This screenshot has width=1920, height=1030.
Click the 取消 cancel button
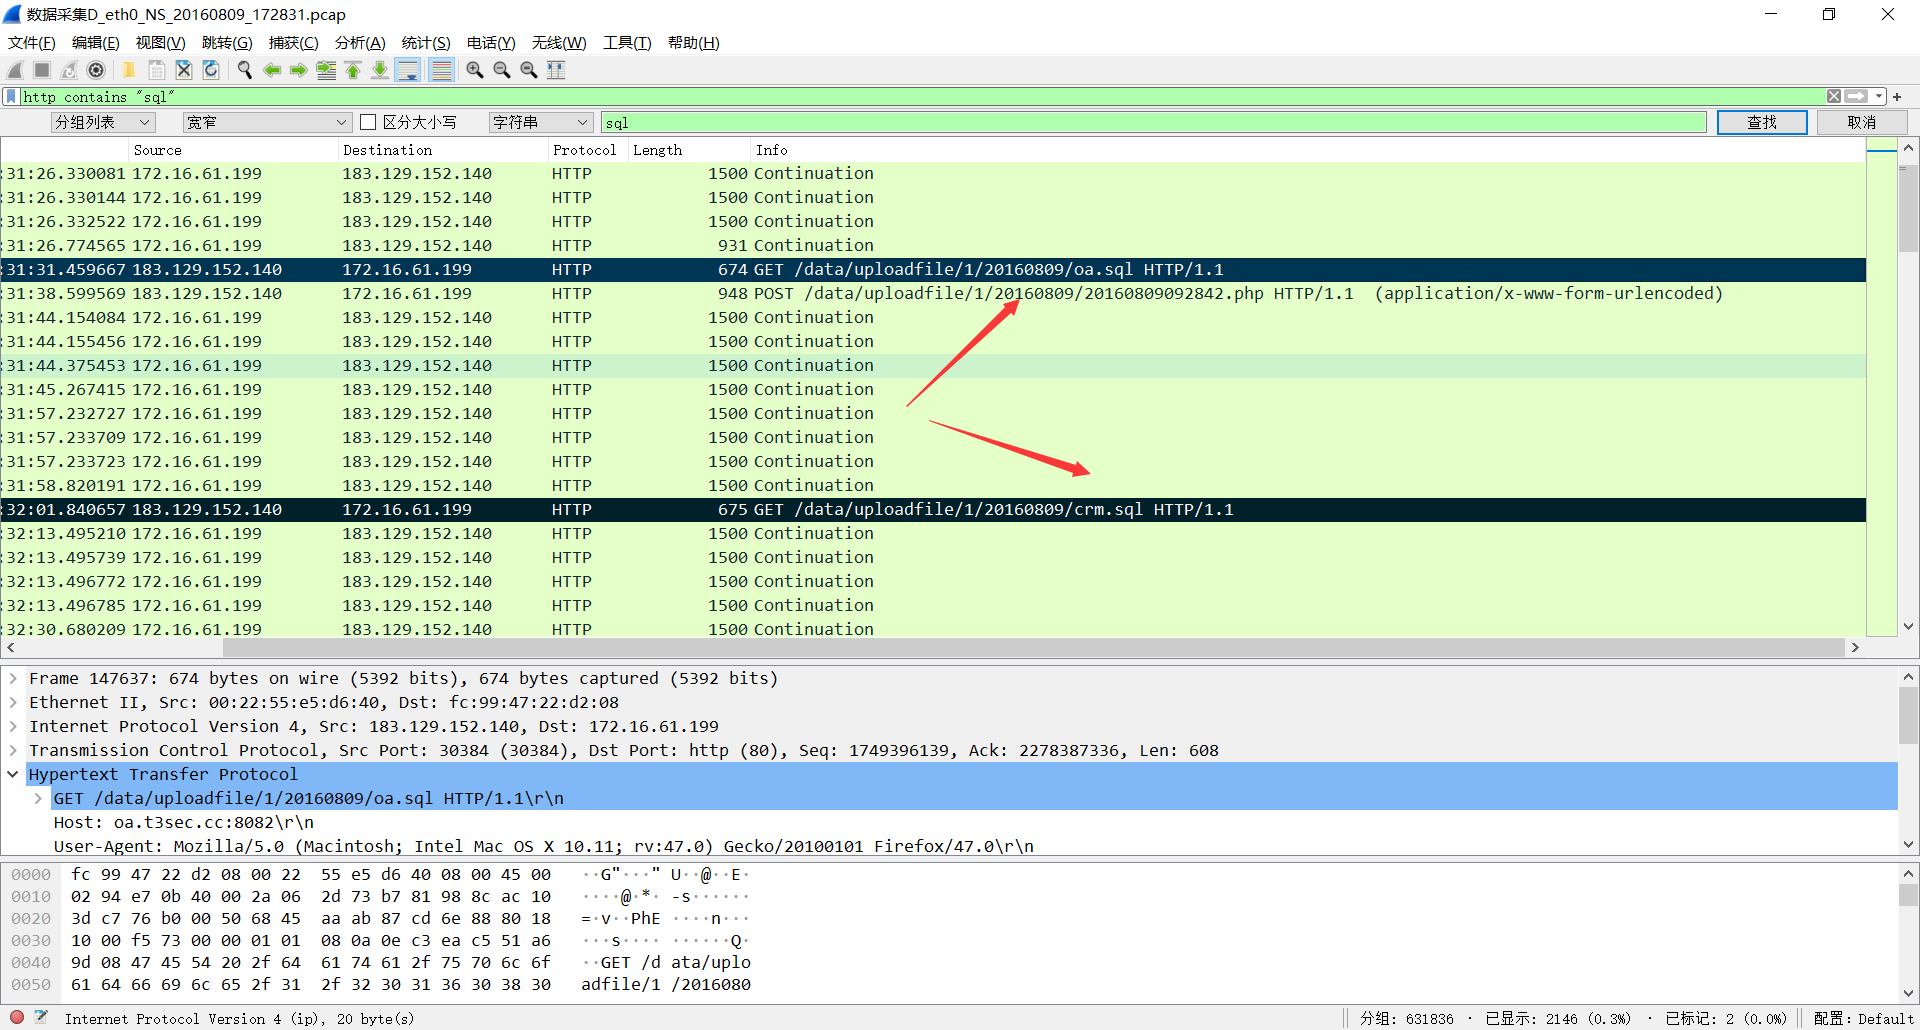1862,122
